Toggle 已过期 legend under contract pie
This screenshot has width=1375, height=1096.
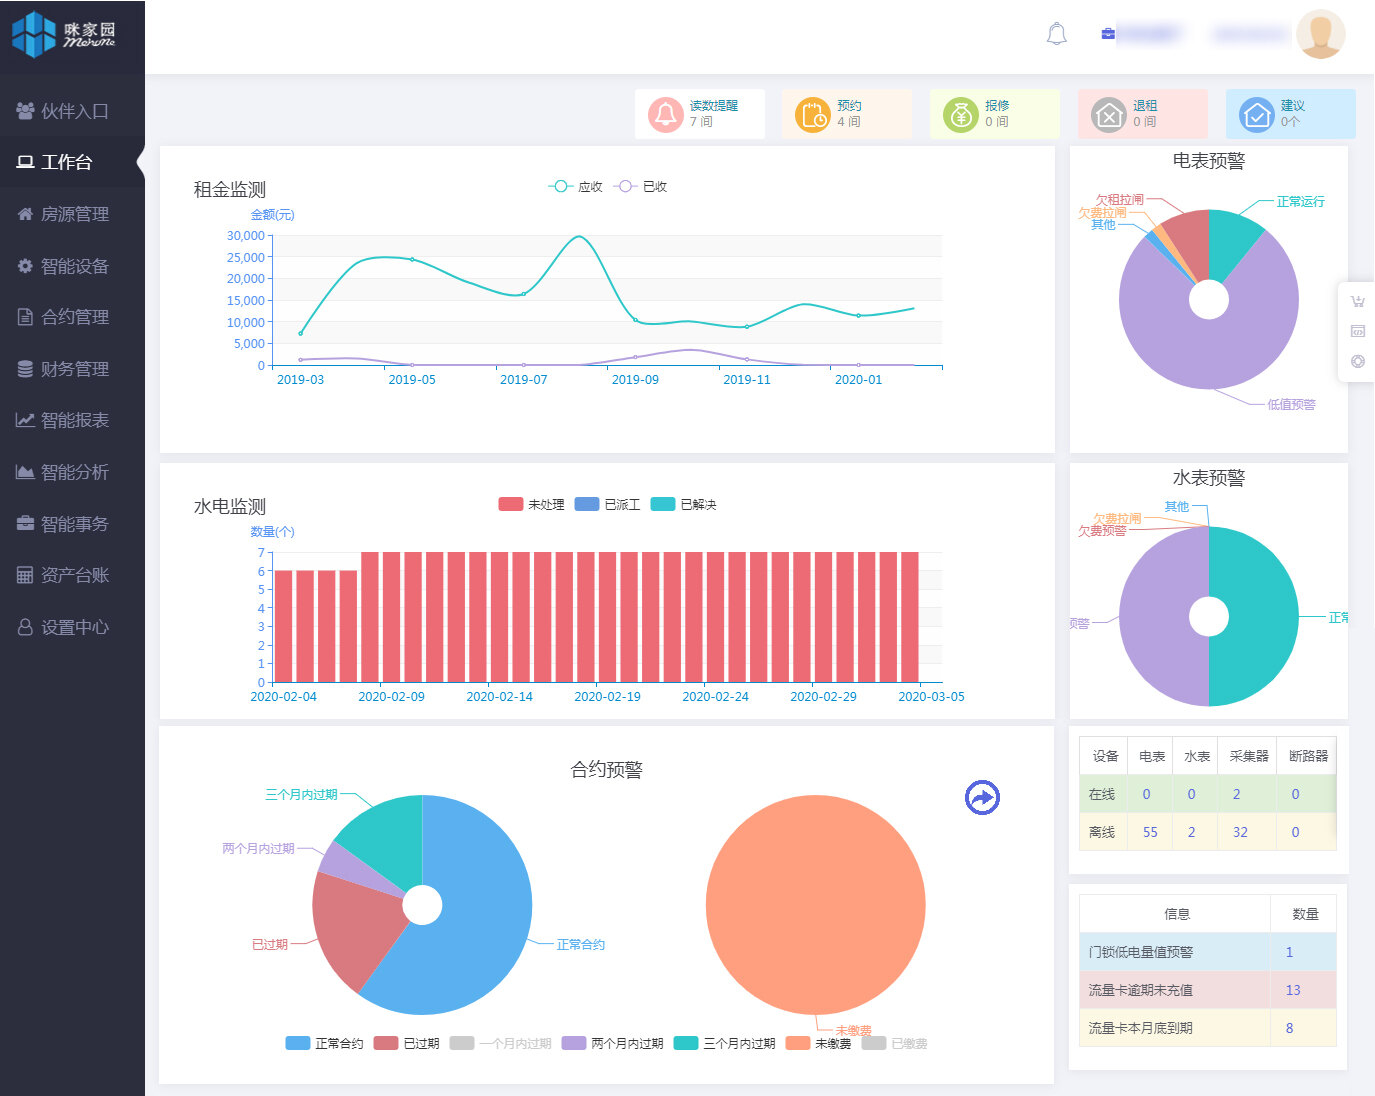coord(406,1043)
